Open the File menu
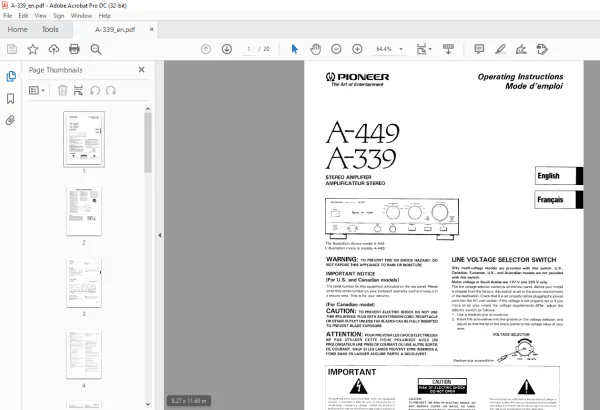Viewport: 600px width, 410px height. 7,16
